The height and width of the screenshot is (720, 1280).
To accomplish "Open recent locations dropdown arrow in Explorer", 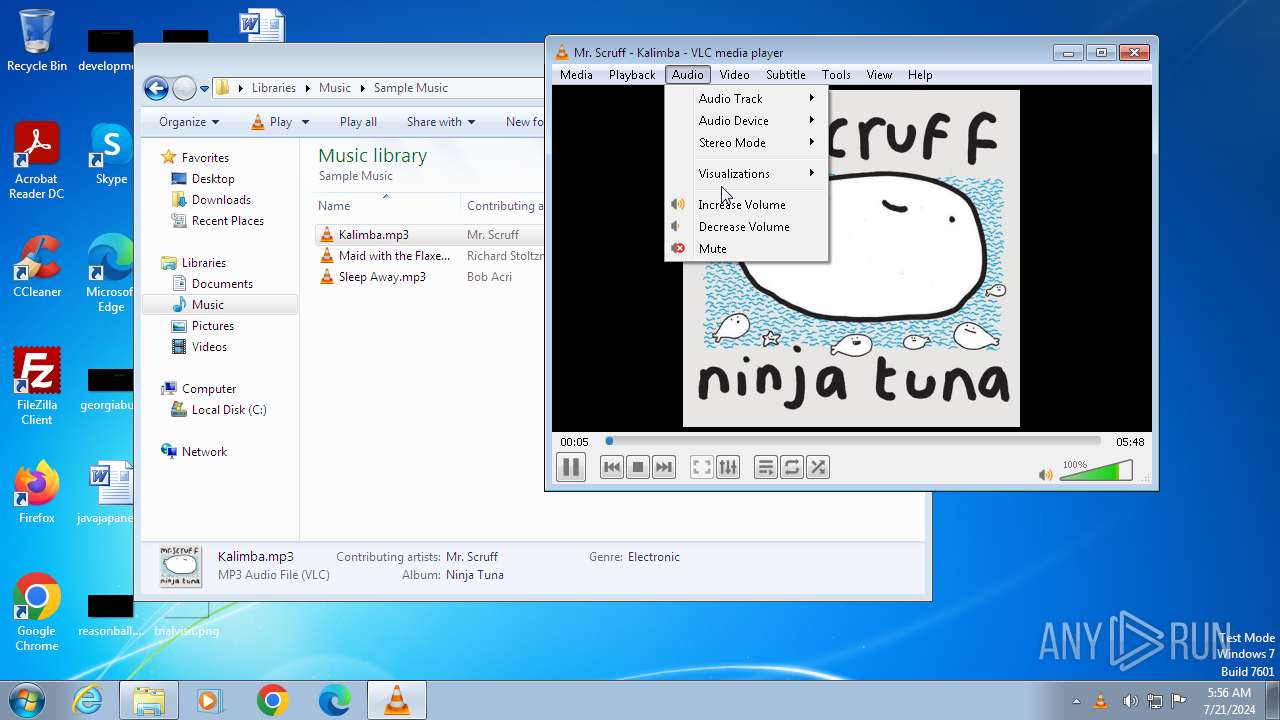I will pyautogui.click(x=204, y=88).
